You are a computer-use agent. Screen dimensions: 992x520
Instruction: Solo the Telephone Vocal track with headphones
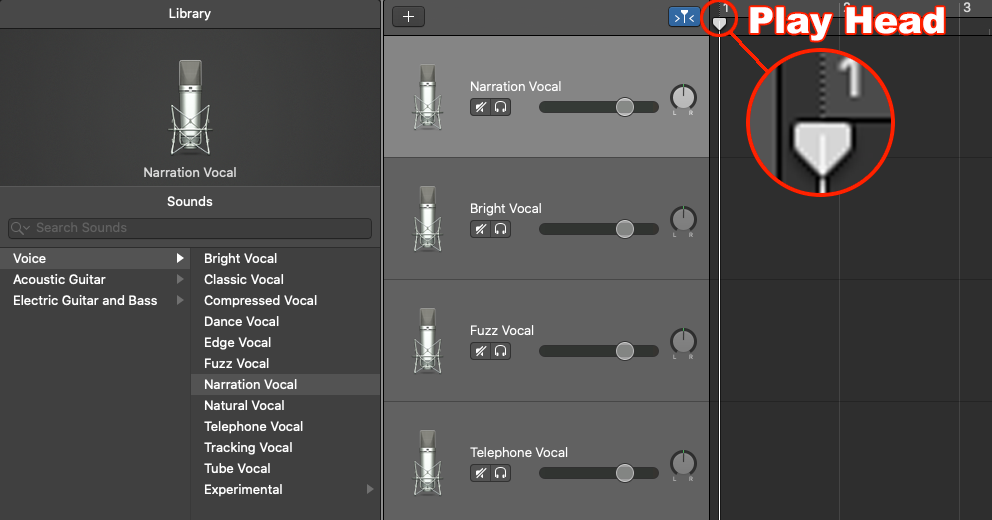click(x=500, y=473)
